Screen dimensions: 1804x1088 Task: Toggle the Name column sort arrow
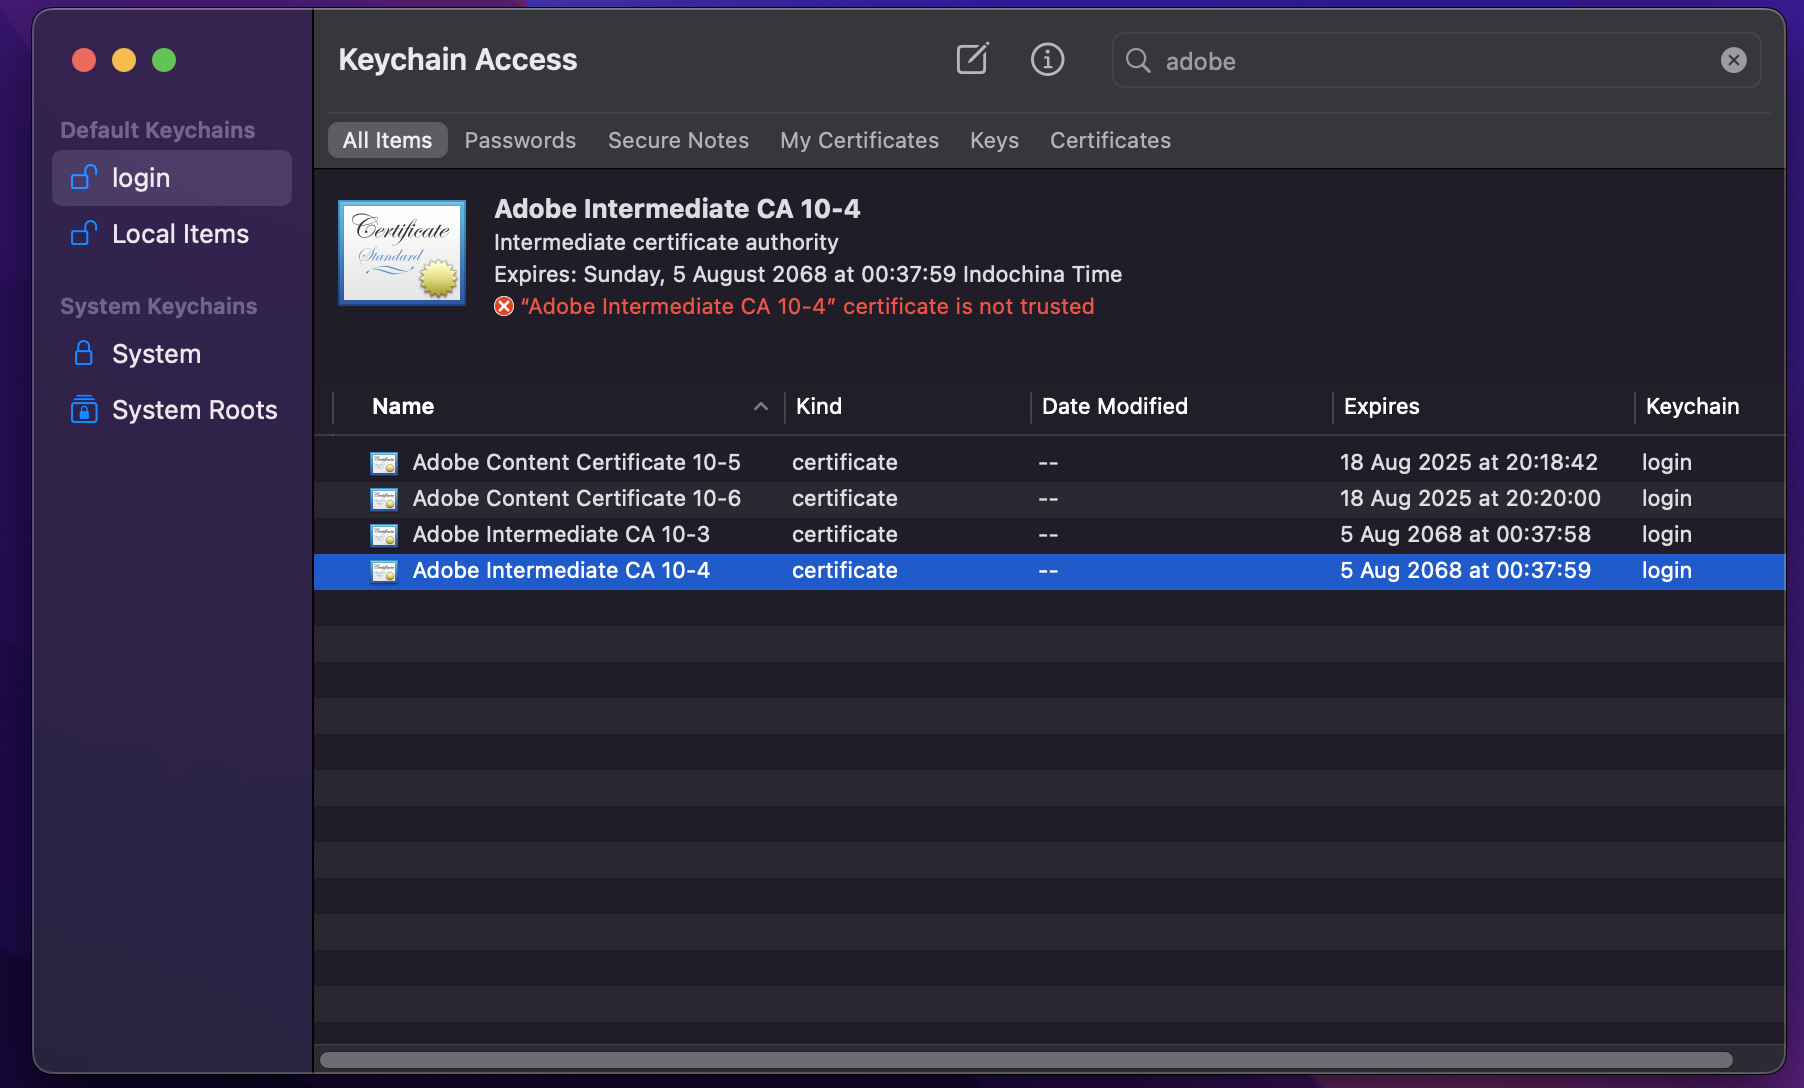point(761,406)
